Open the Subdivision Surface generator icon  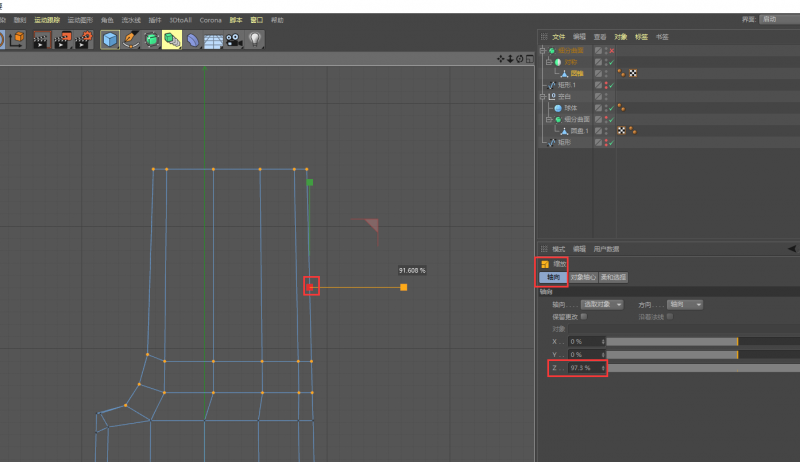pos(152,39)
